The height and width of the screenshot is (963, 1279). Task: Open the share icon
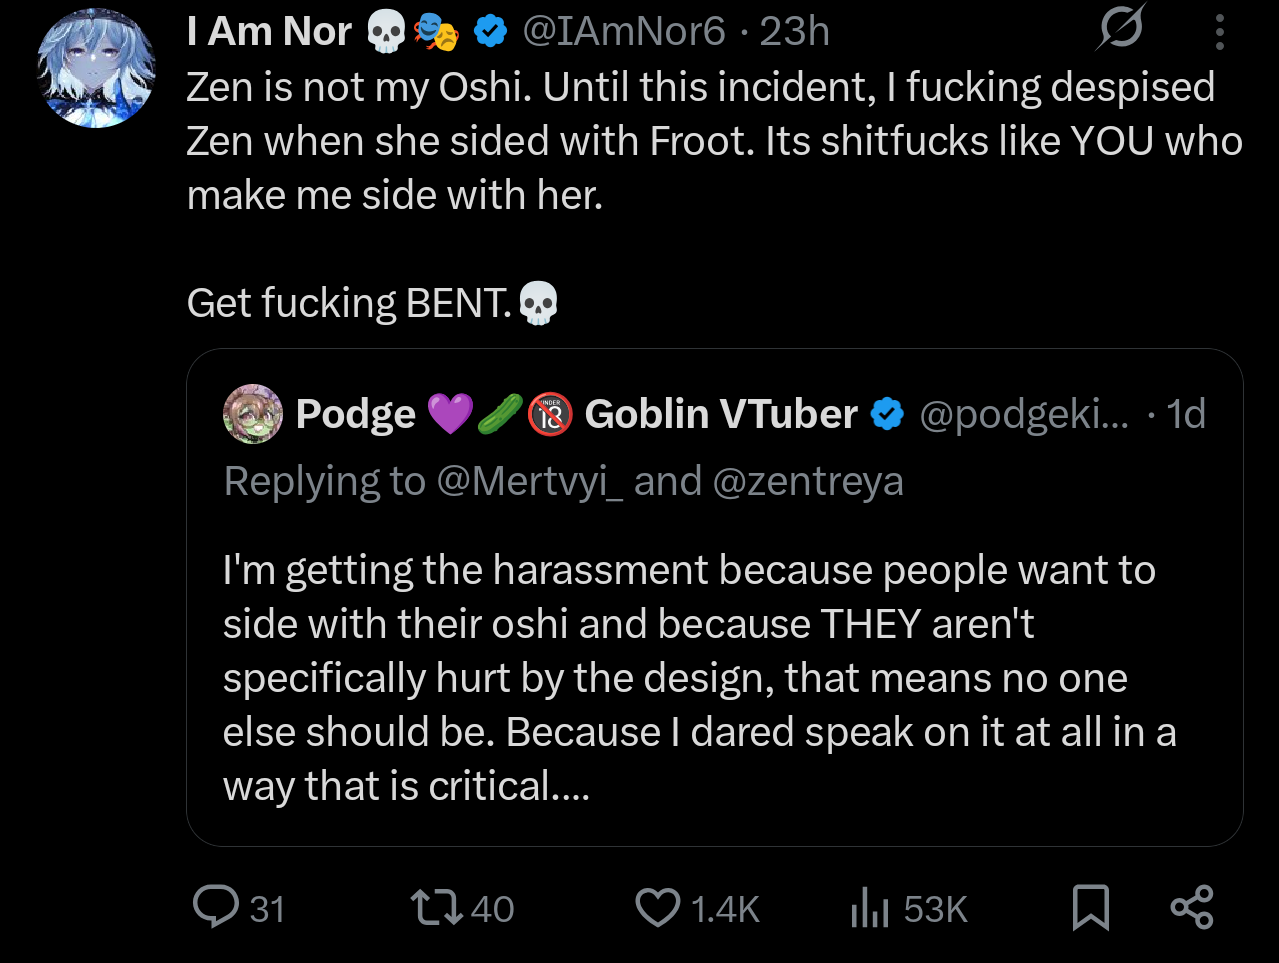(1192, 908)
